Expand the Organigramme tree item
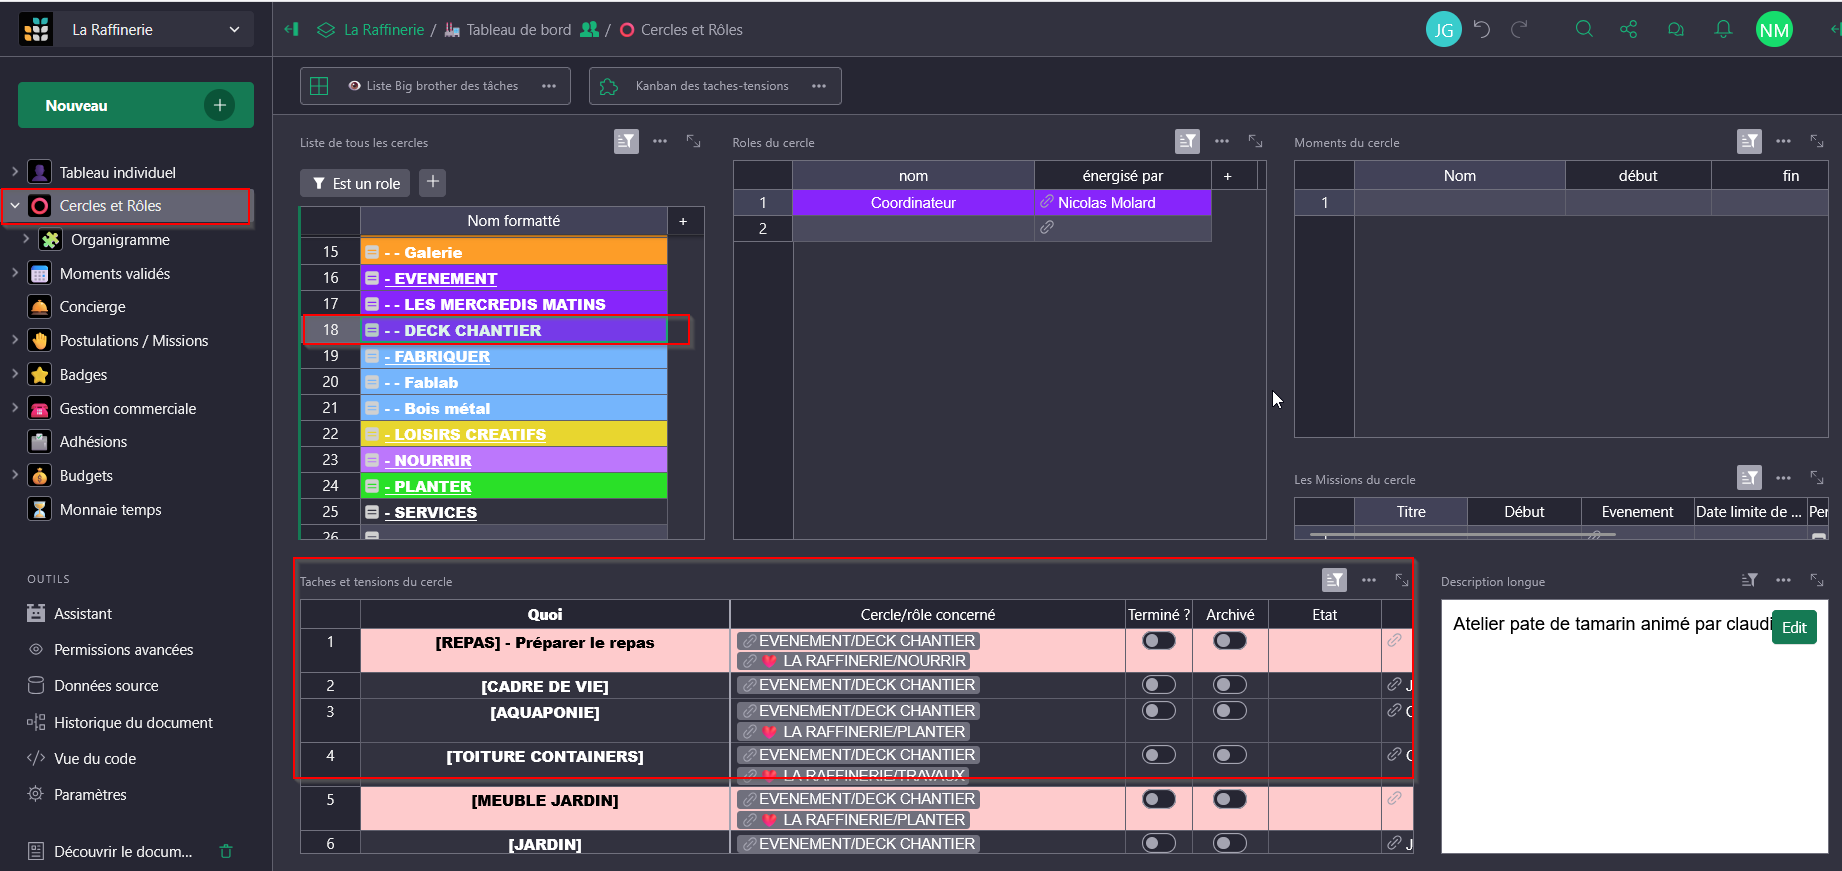Image resolution: width=1842 pixels, height=871 pixels. pos(26,240)
